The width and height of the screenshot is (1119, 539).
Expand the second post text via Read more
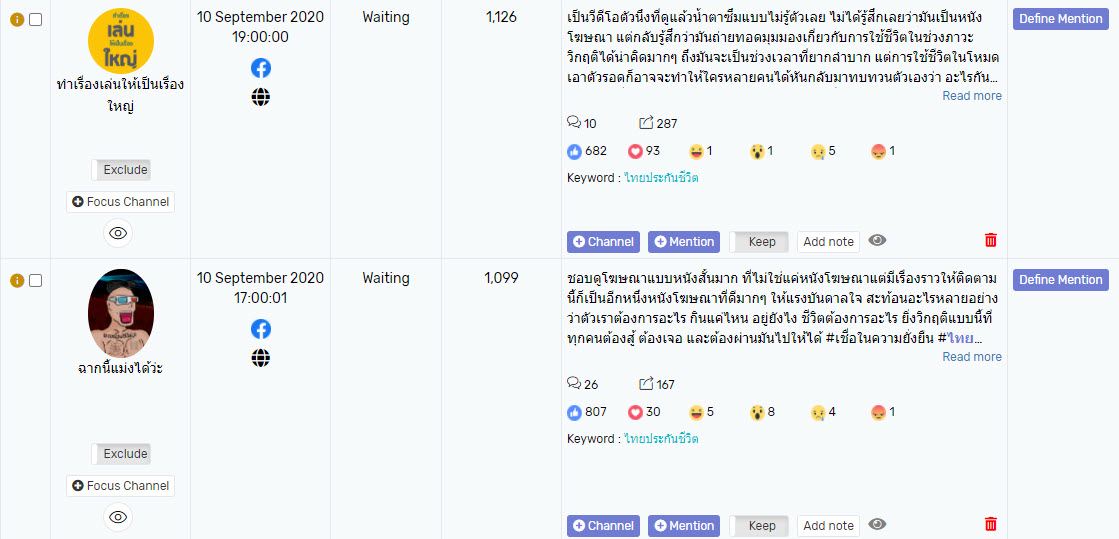pyautogui.click(x=971, y=357)
